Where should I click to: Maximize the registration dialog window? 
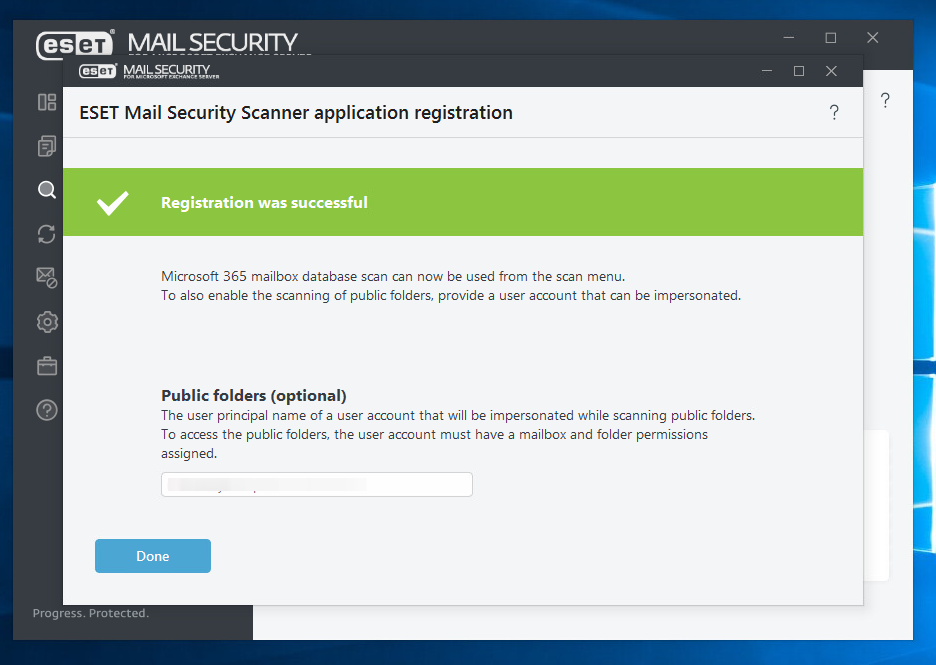tap(799, 71)
